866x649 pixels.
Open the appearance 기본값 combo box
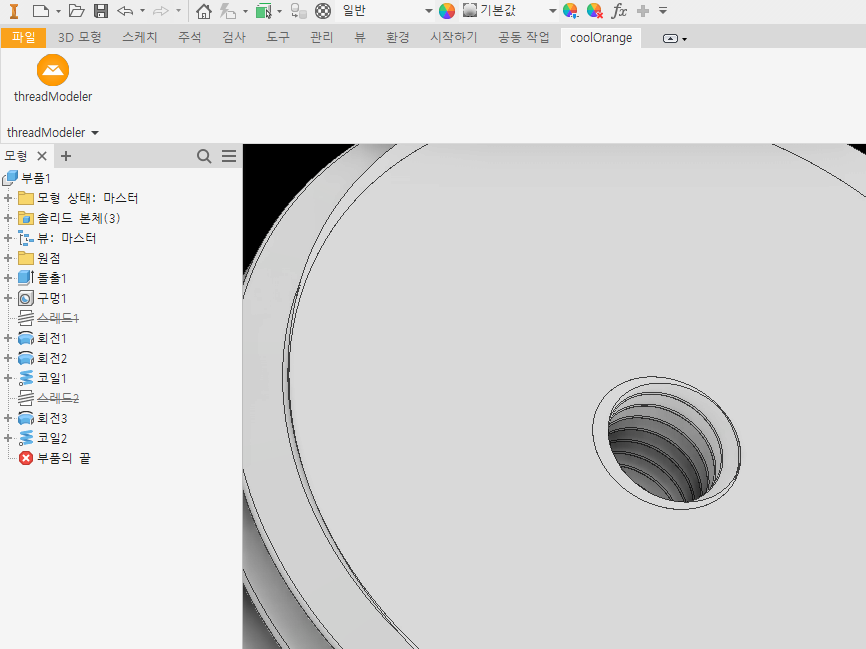(x=510, y=10)
